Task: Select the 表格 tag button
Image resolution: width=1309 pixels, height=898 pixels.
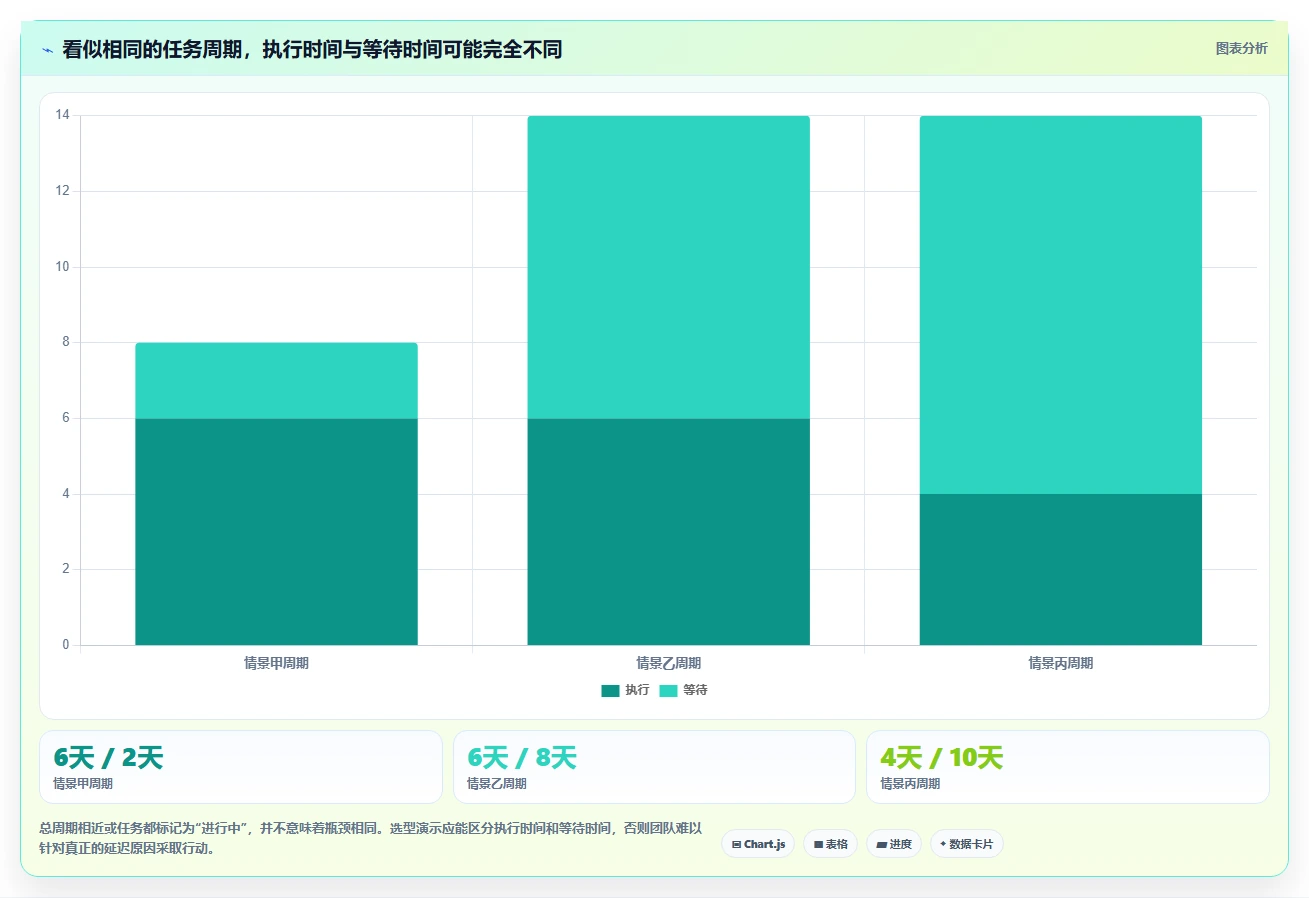Action: 830,844
